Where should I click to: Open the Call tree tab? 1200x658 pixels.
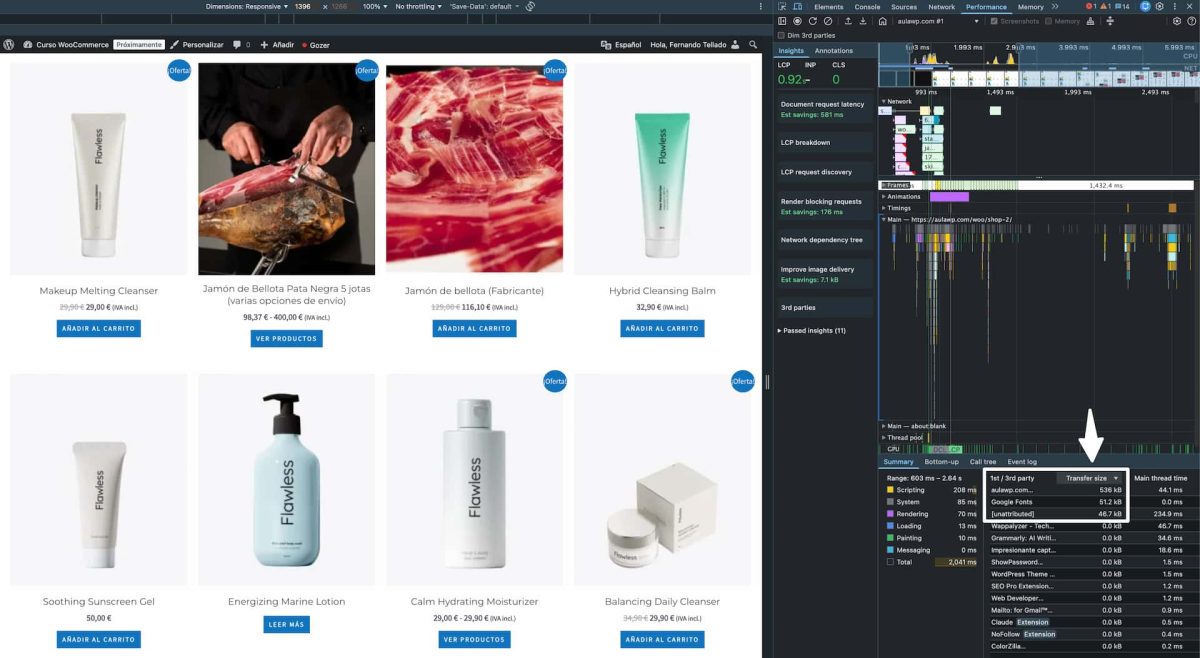(983, 461)
